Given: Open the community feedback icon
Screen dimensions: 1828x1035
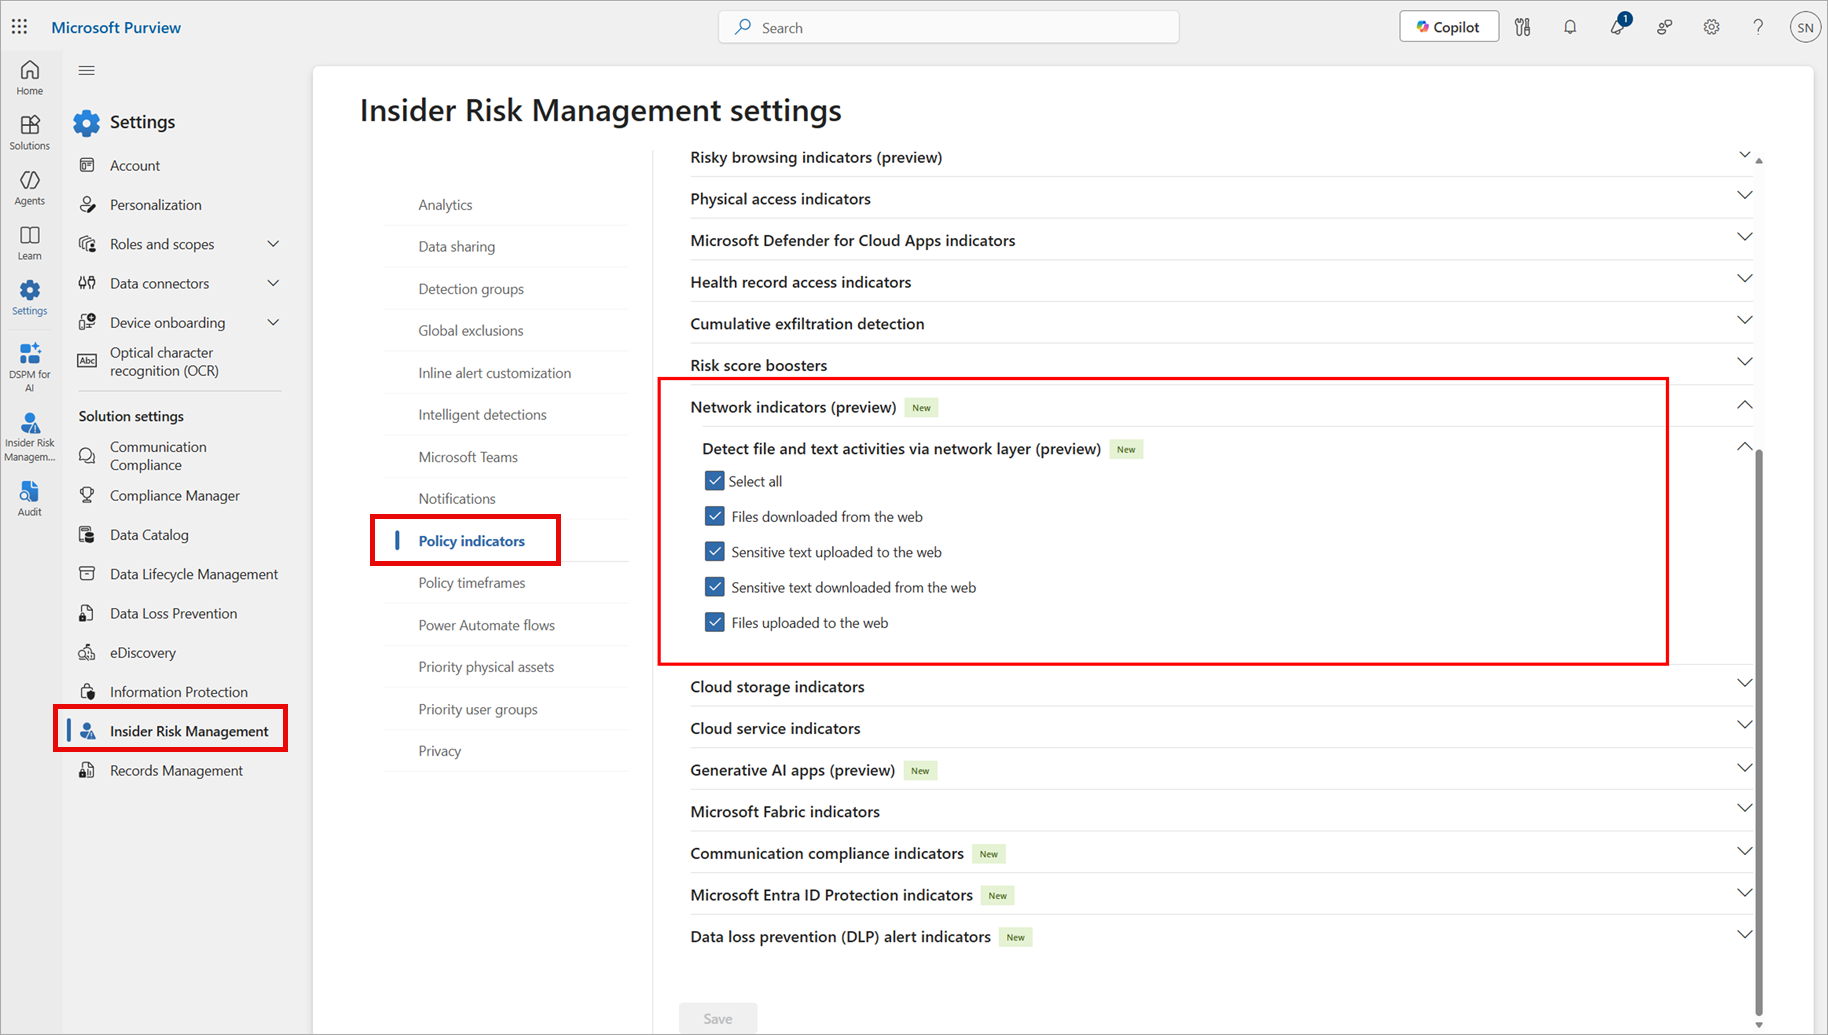Looking at the screenshot, I should (1665, 27).
